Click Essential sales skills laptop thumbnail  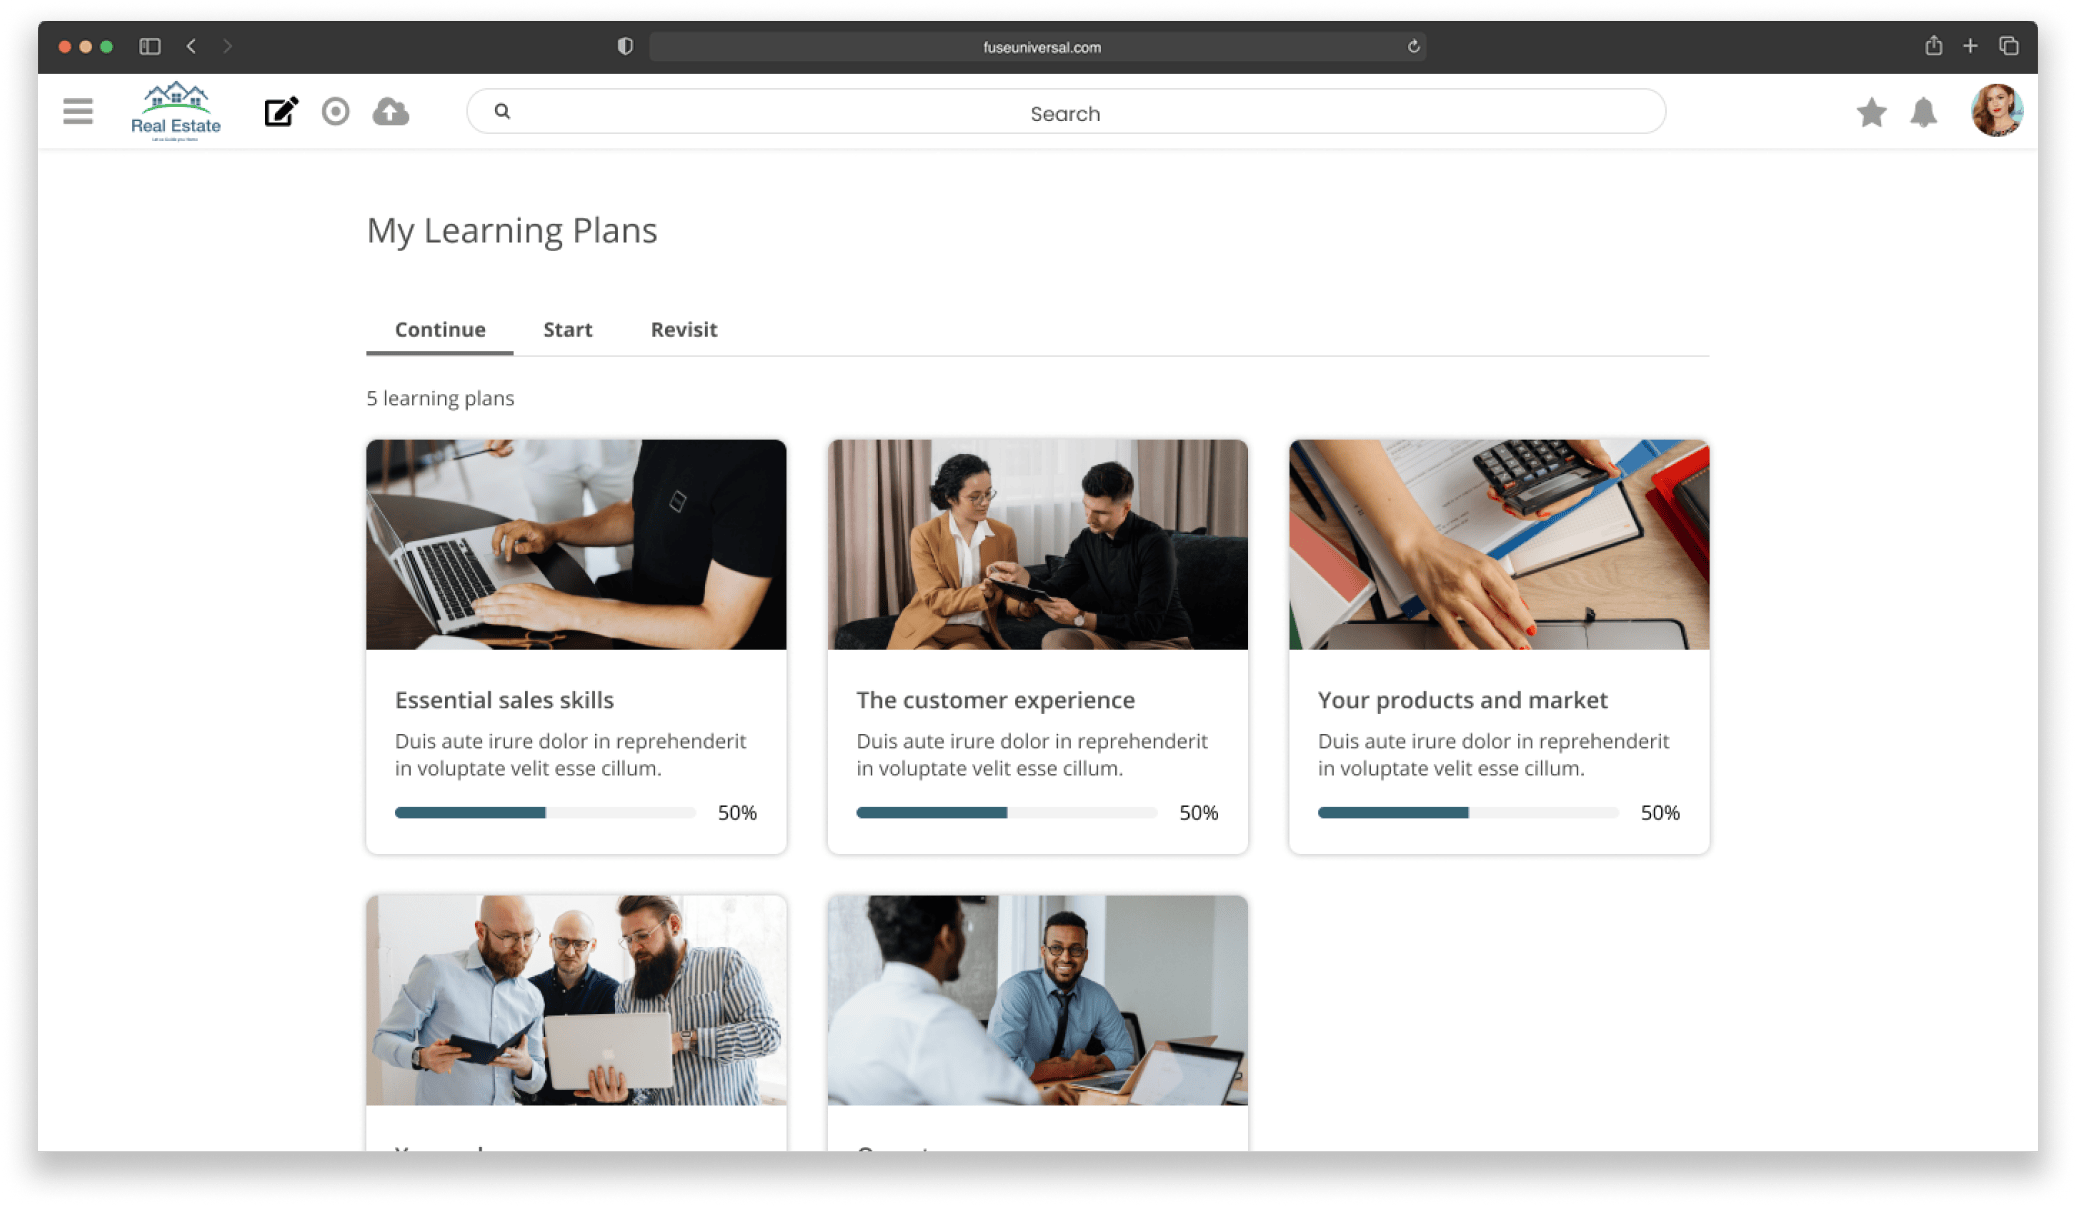(x=576, y=545)
